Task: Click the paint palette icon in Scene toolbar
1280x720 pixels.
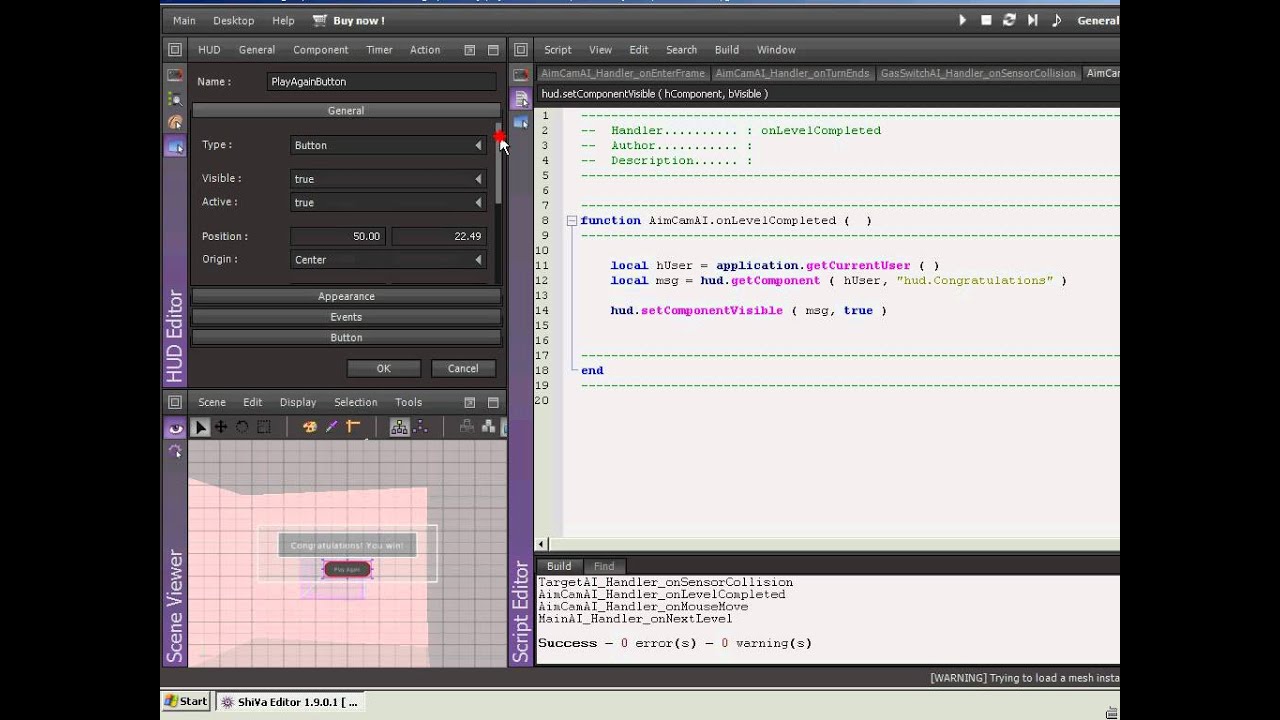Action: (309, 427)
